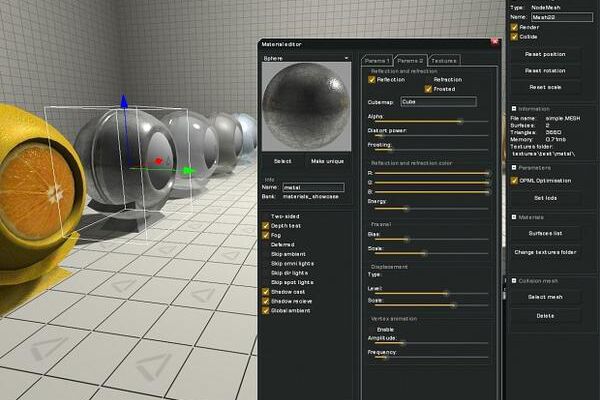Adjust the Frequency slider
Image resolution: width=600 pixels, height=400 pixels.
pos(431,357)
